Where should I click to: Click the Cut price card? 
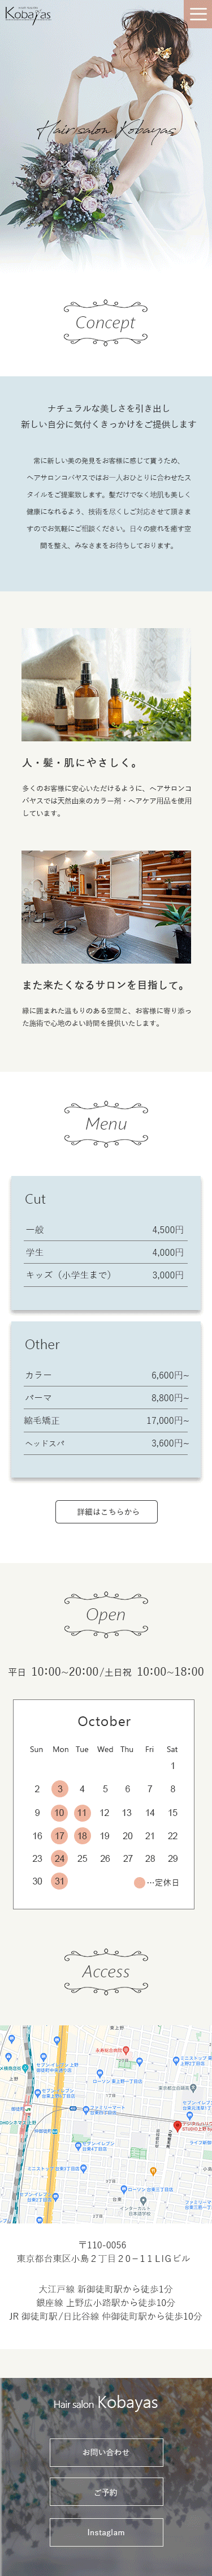coord(106,1243)
